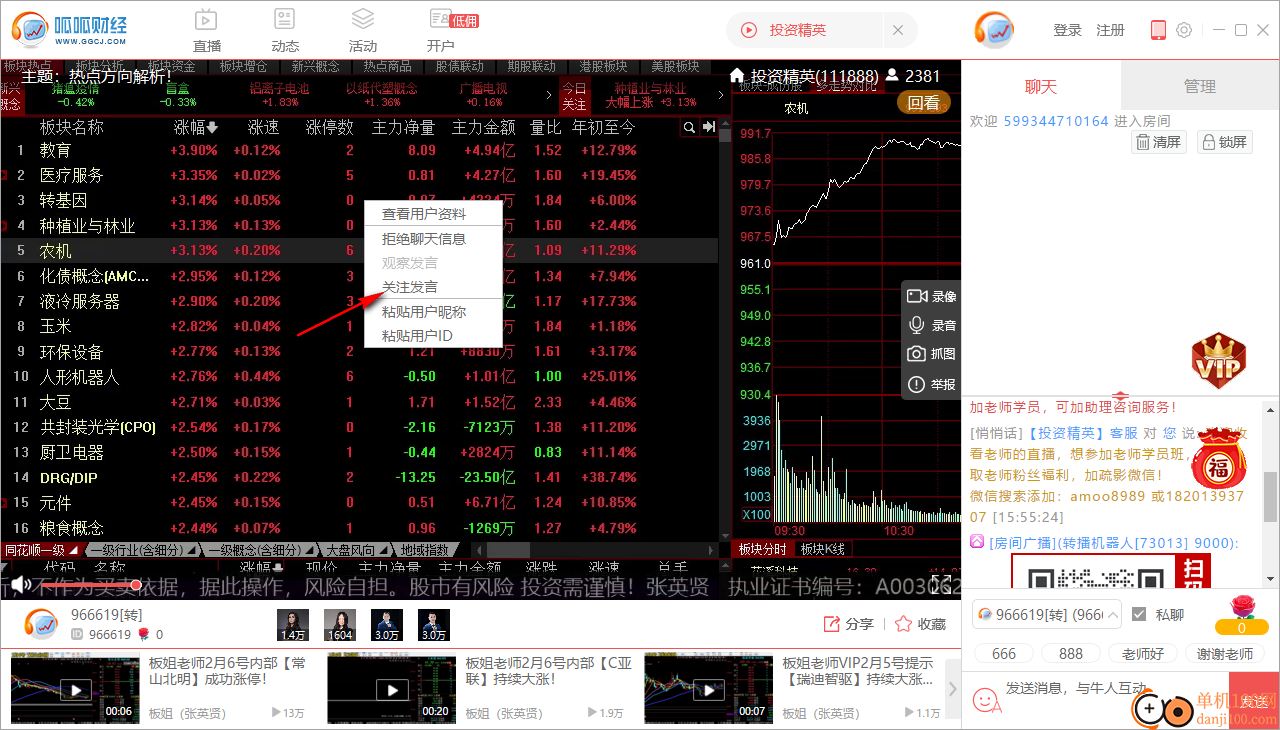This screenshot has height=730, width=1280.
Task: Switch to the 管理 management tab
Action: point(1200,86)
